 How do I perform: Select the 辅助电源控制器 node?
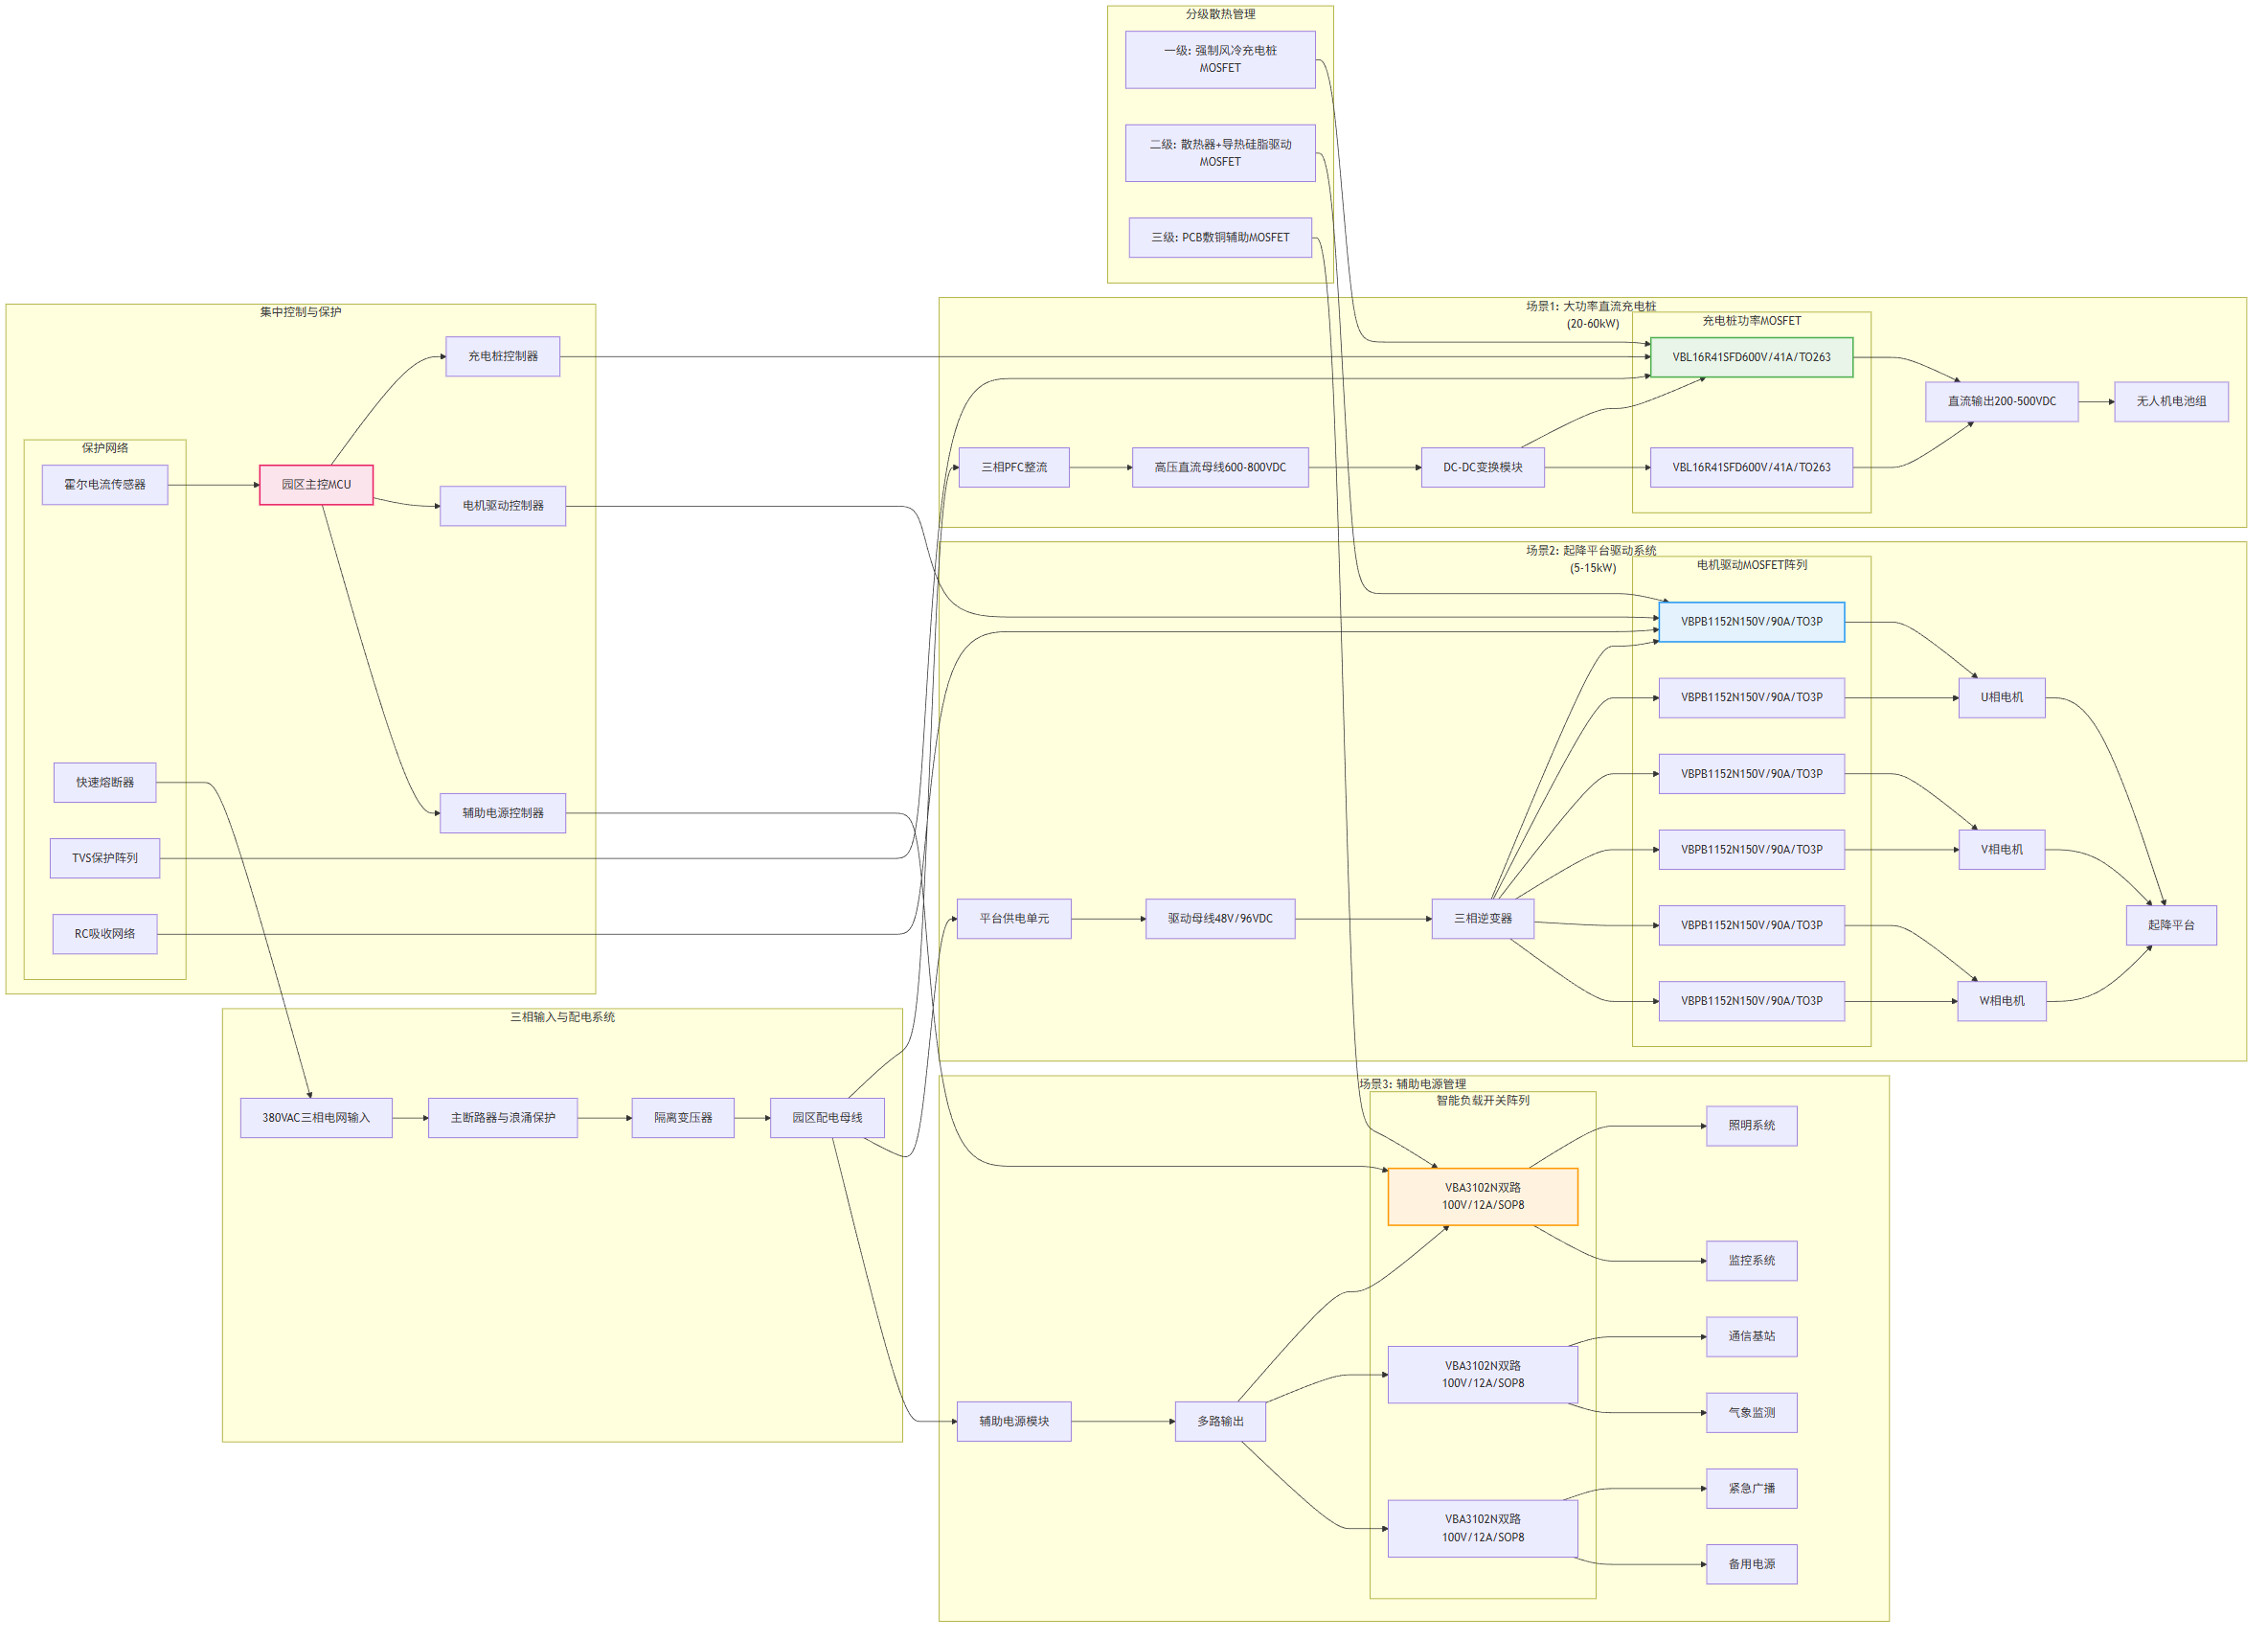(x=503, y=813)
